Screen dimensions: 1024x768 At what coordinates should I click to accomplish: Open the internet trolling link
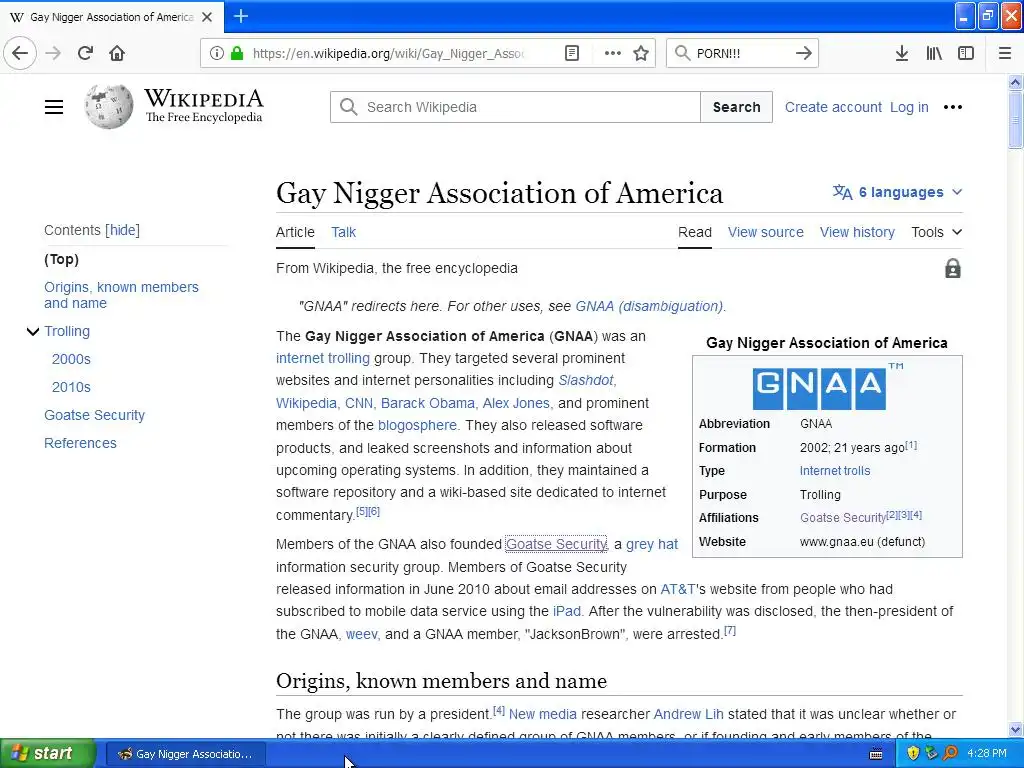323,359
